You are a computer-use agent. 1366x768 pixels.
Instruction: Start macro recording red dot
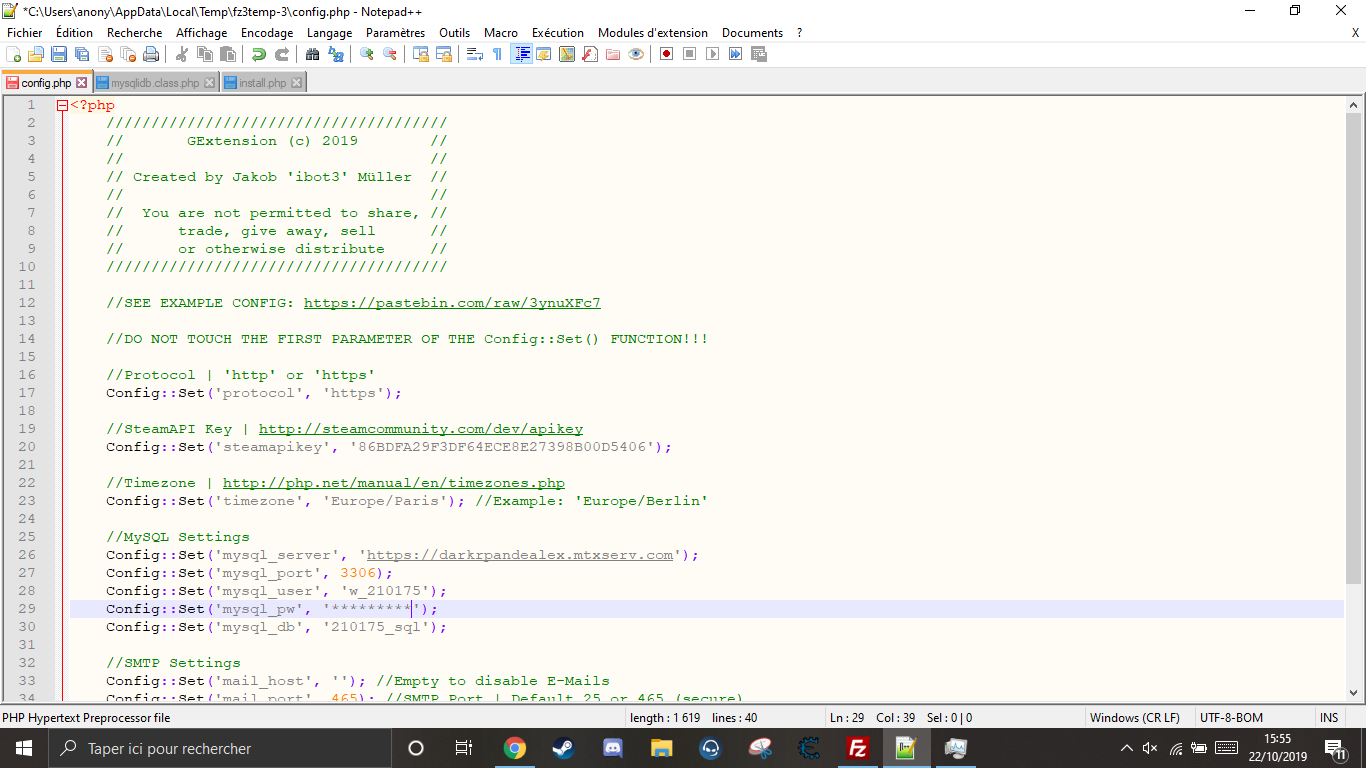point(666,54)
